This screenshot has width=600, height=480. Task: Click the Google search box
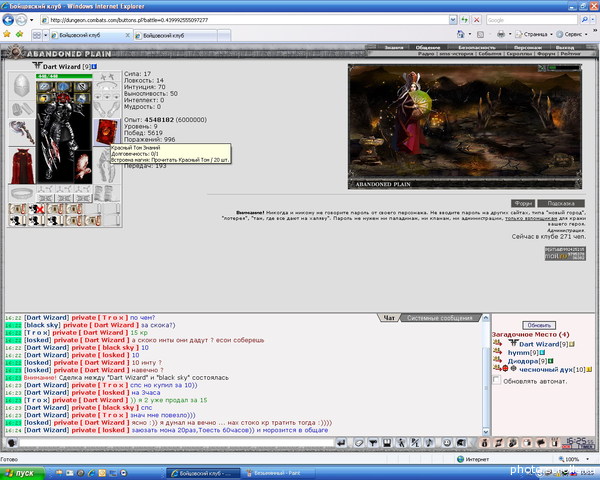[x=531, y=20]
